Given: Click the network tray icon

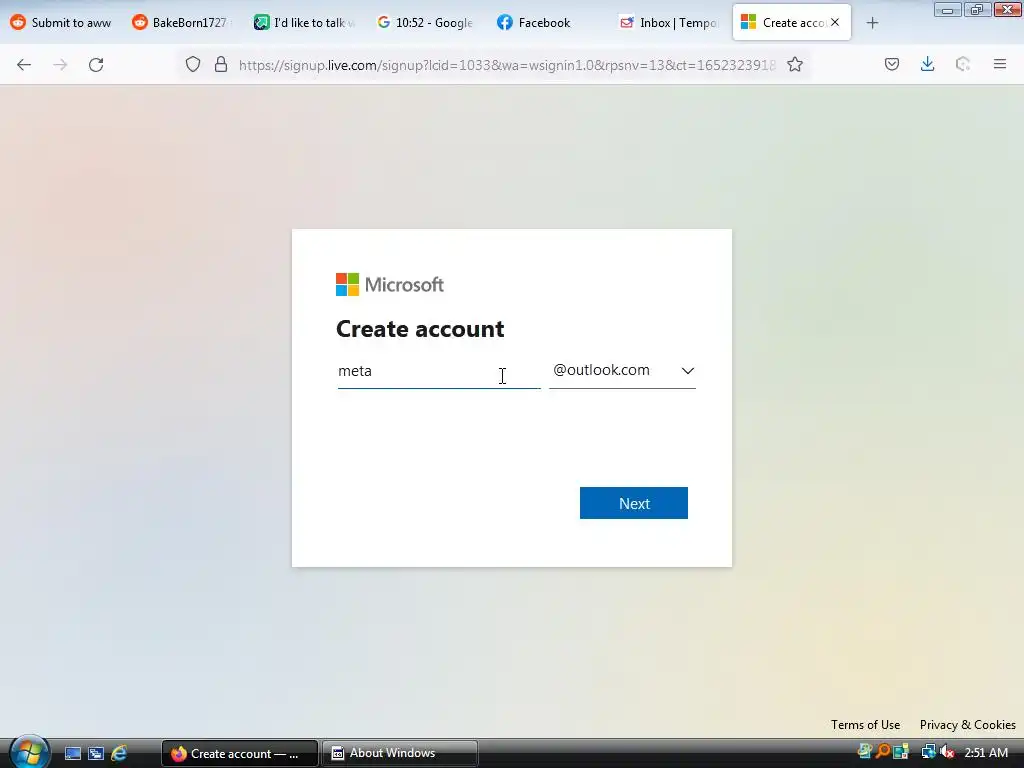Looking at the screenshot, I should coord(928,752).
